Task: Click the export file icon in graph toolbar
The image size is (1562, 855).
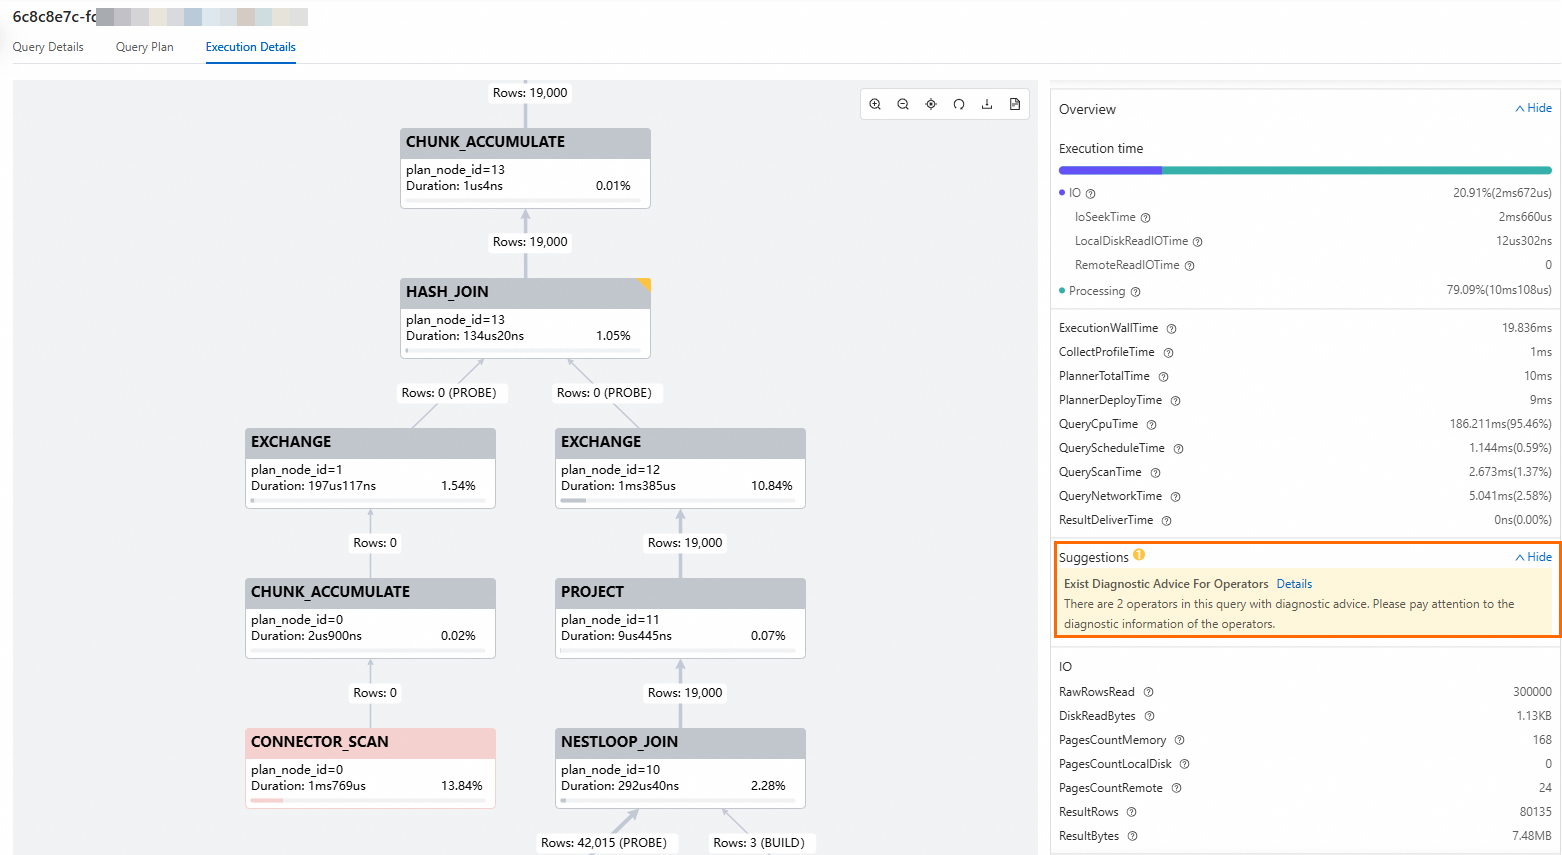Action: pos(1015,104)
